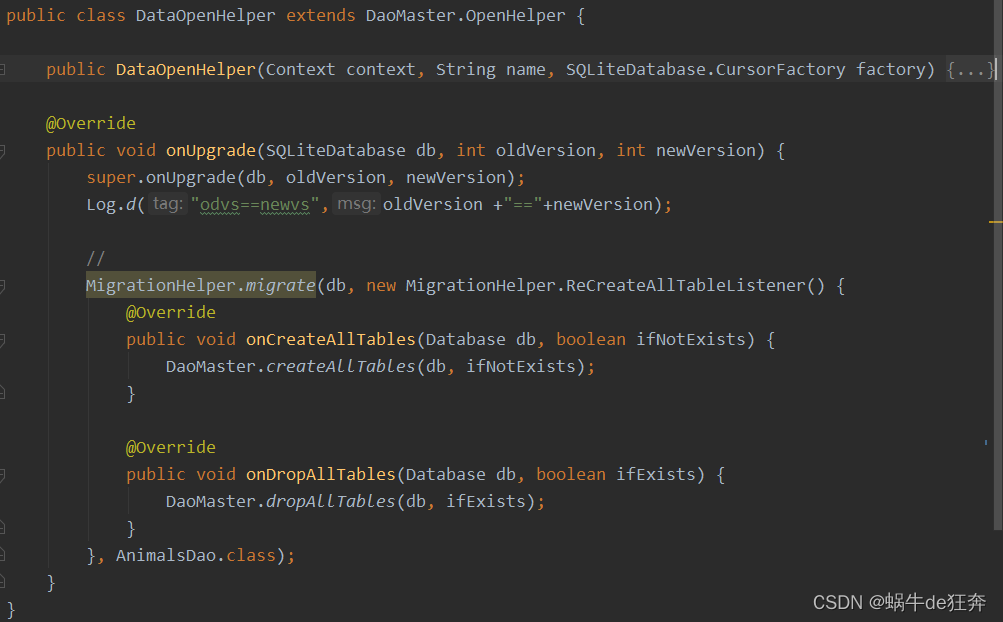Click the vertical editor scrollbar
The height and width of the screenshot is (622, 1003).
998,265
